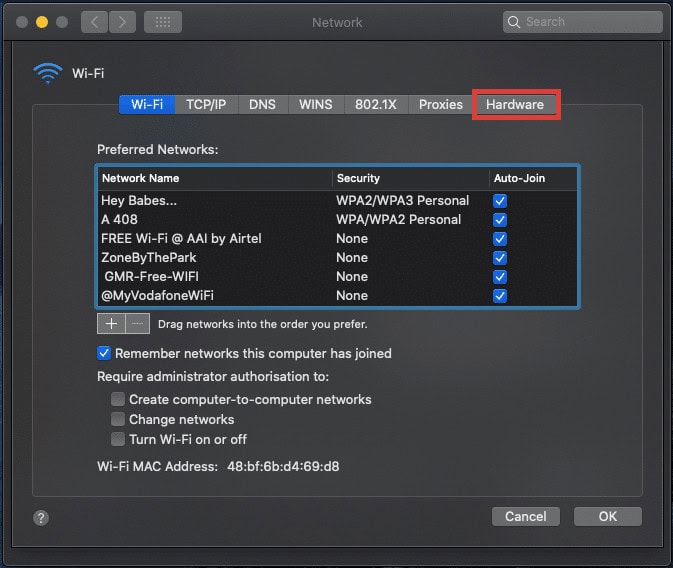The height and width of the screenshot is (568, 673).
Task: Click the forward navigation arrow
Action: (122, 22)
